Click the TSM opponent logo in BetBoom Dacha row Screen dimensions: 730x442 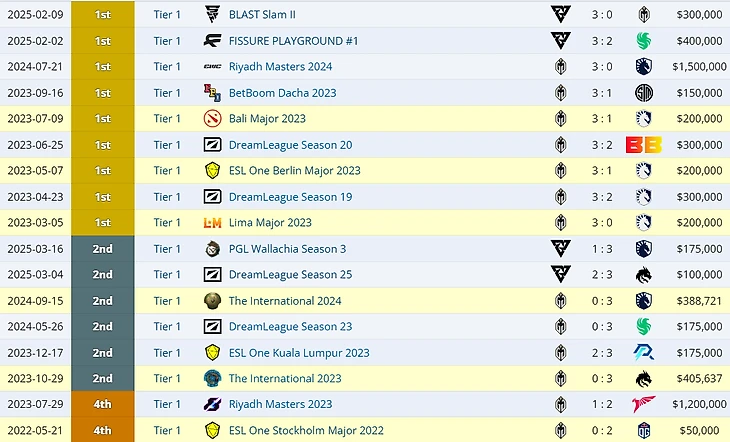643,93
